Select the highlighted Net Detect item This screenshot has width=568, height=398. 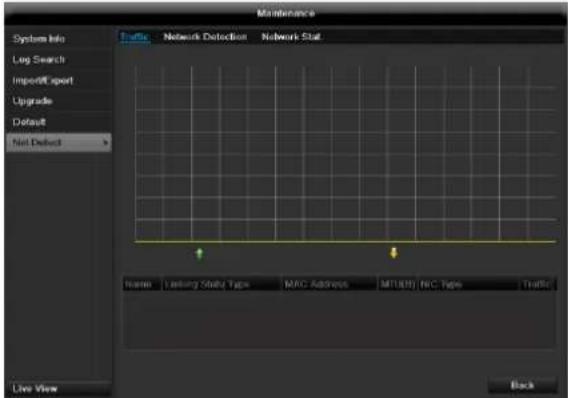59,142
